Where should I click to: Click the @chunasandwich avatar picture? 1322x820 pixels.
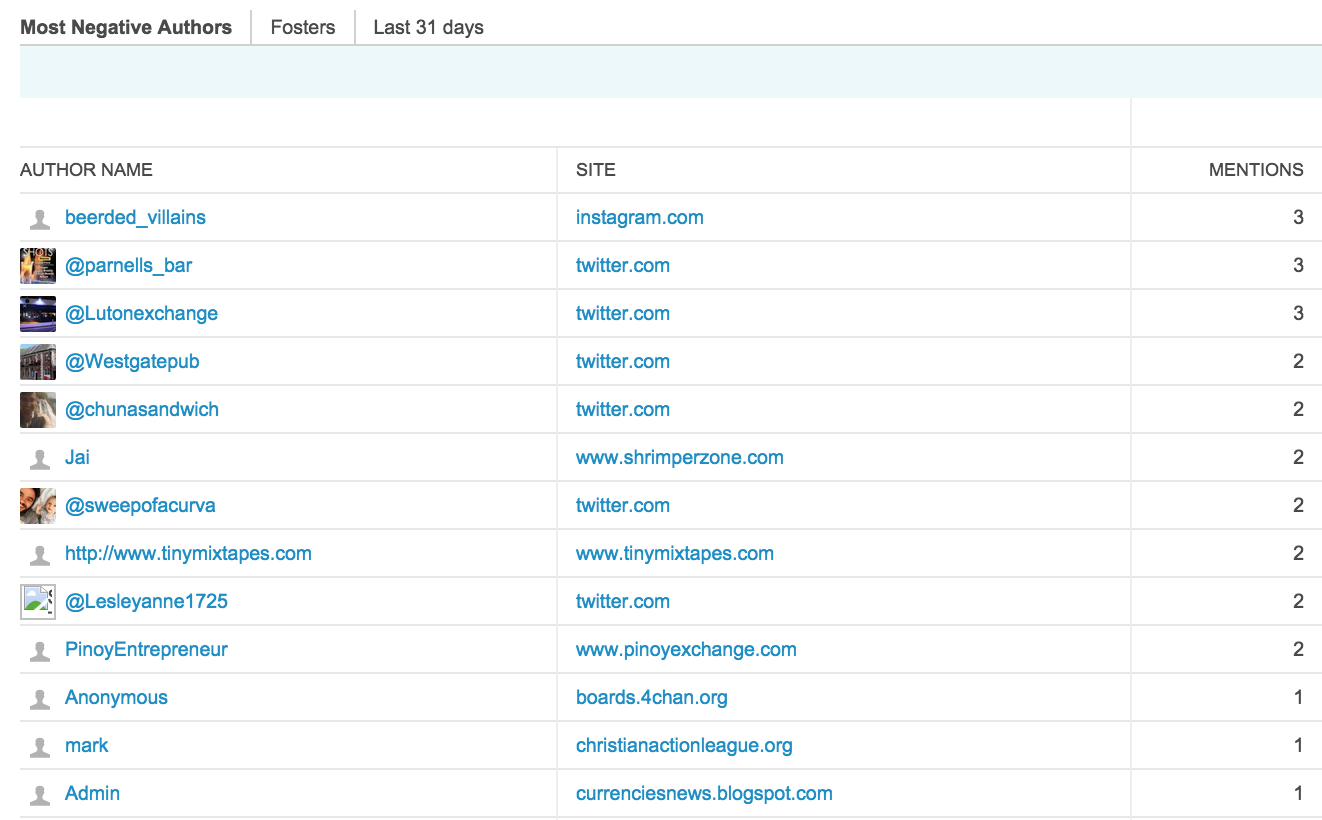[38, 410]
